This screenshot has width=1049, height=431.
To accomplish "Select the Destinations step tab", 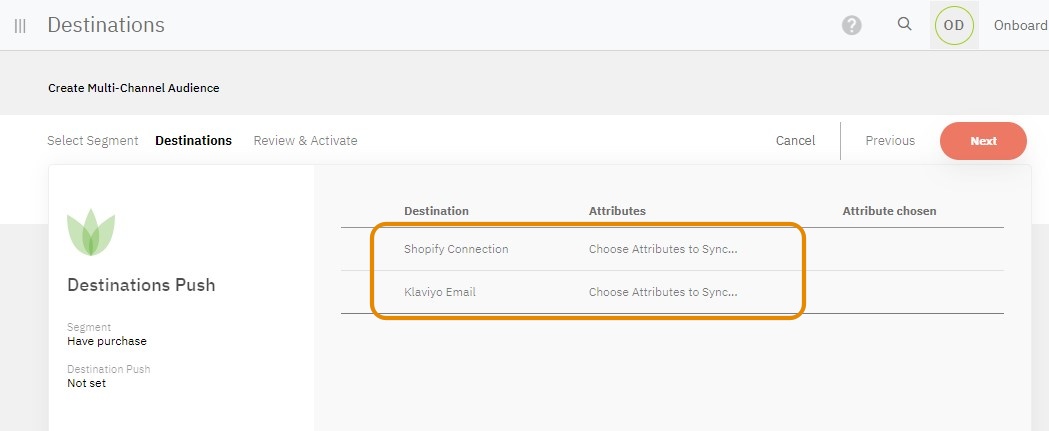I will pos(193,141).
